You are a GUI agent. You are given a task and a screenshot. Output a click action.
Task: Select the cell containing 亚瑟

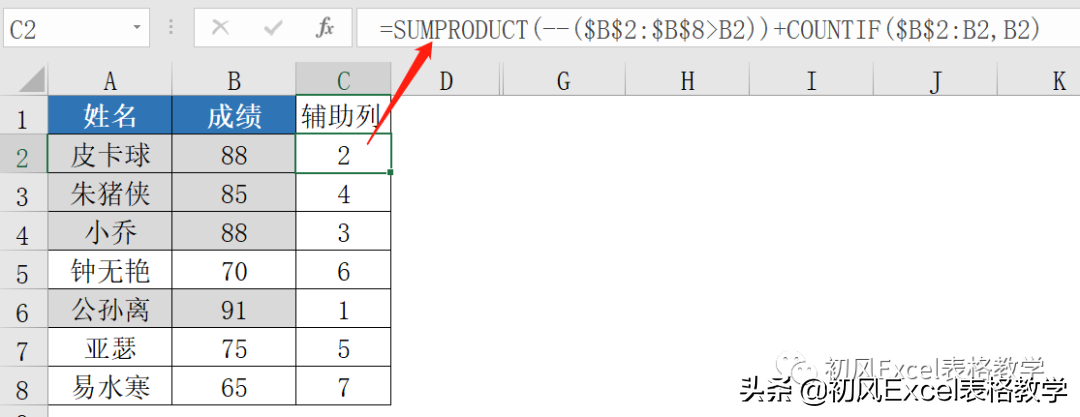[110, 347]
